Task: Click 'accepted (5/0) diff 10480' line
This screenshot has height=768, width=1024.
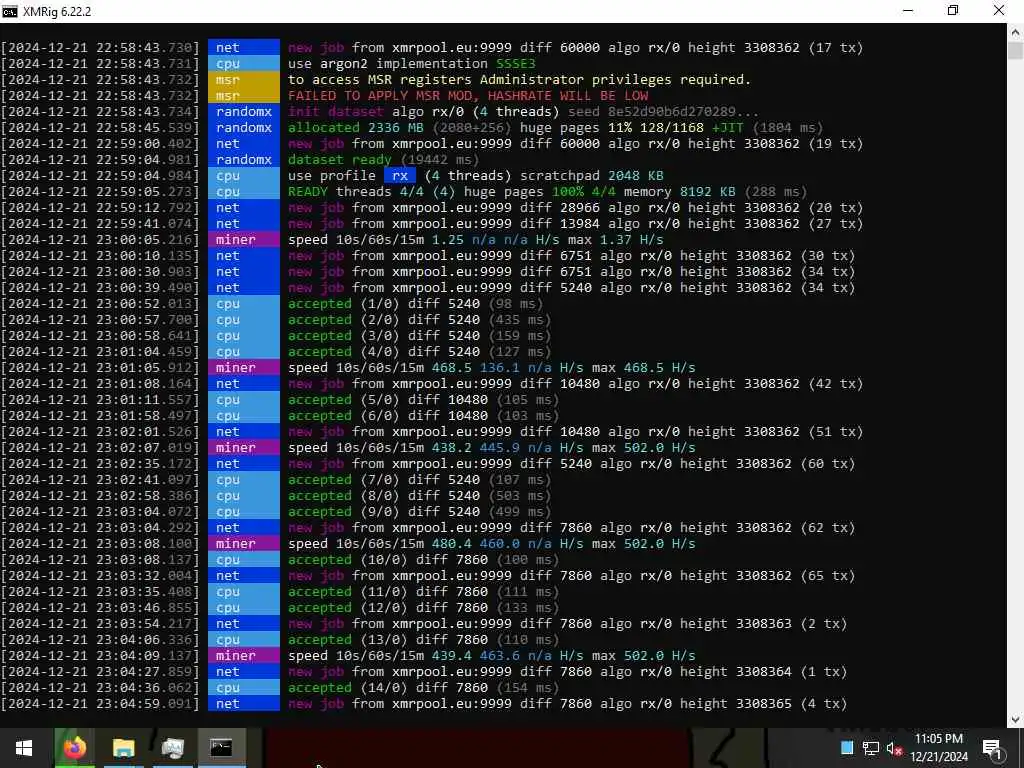Action: (423, 400)
